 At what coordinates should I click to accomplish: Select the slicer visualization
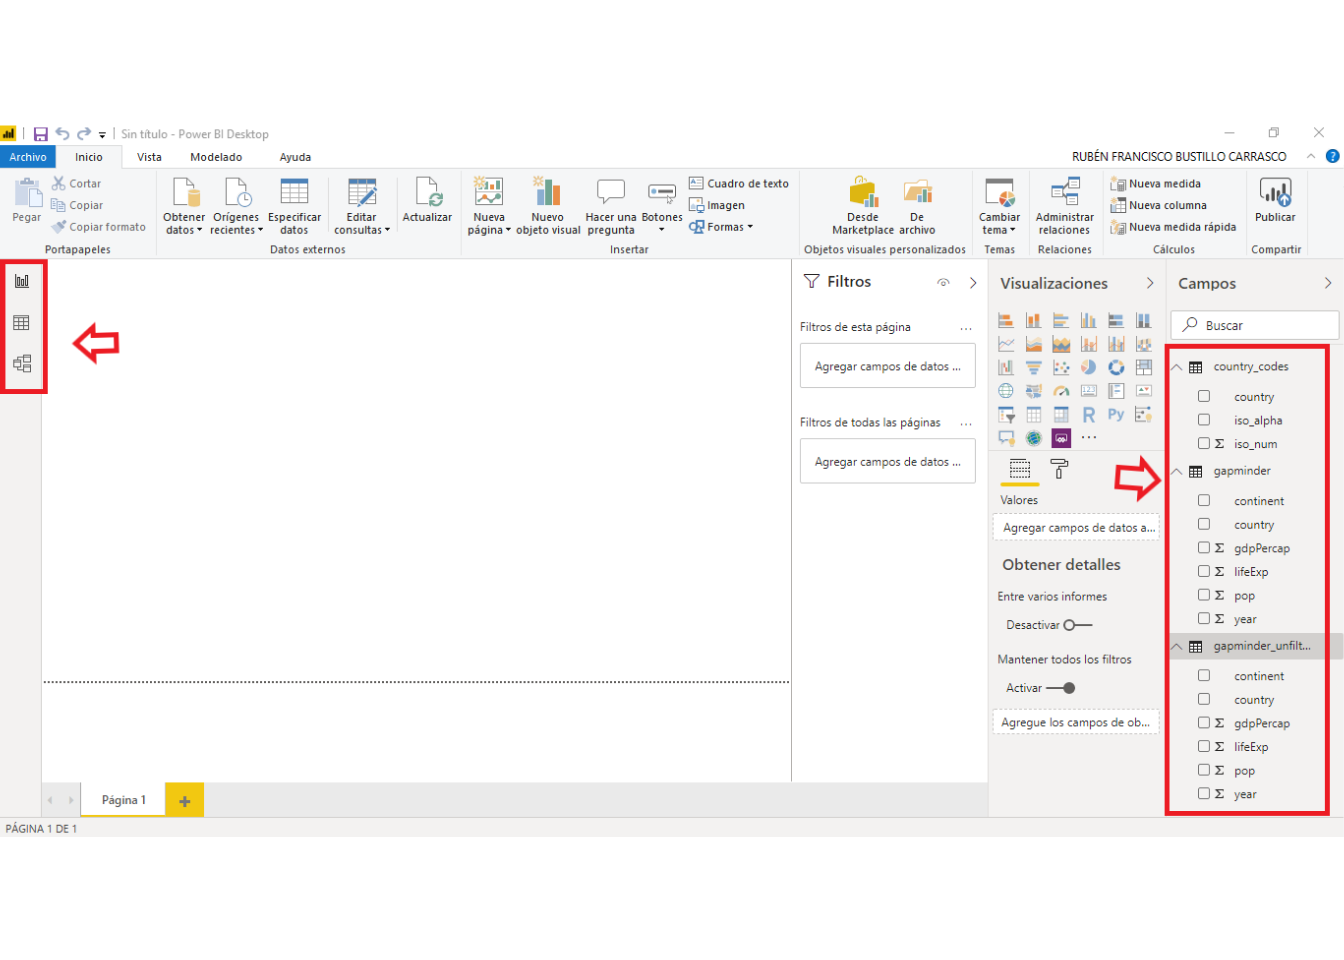(1006, 414)
